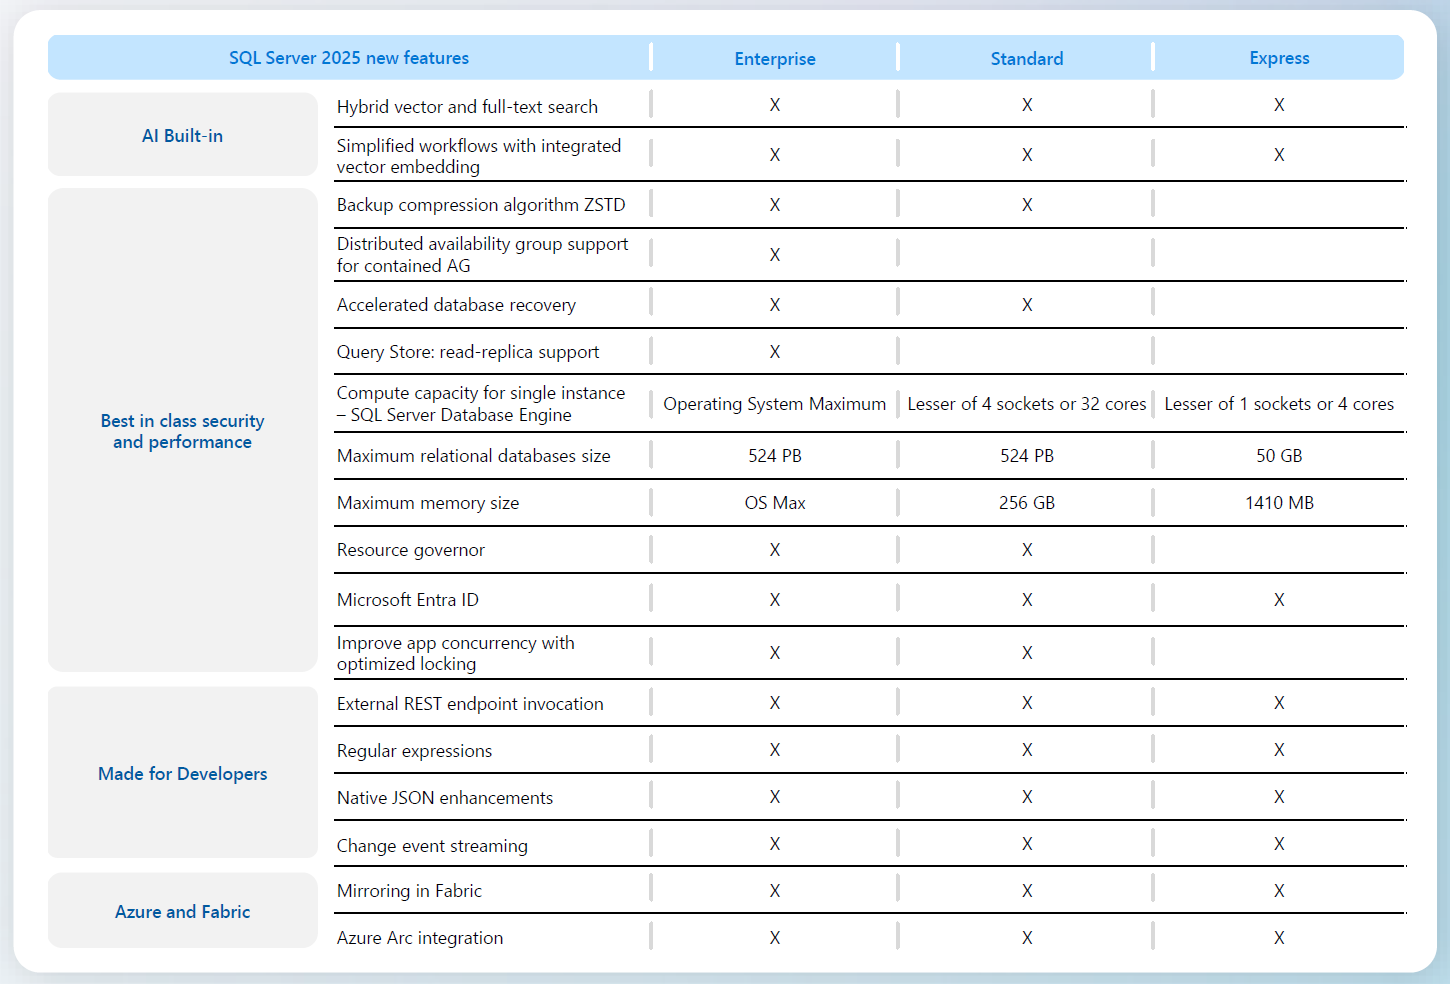The height and width of the screenshot is (984, 1450).
Task: Select the Regular expressions feature label
Action: point(414,751)
